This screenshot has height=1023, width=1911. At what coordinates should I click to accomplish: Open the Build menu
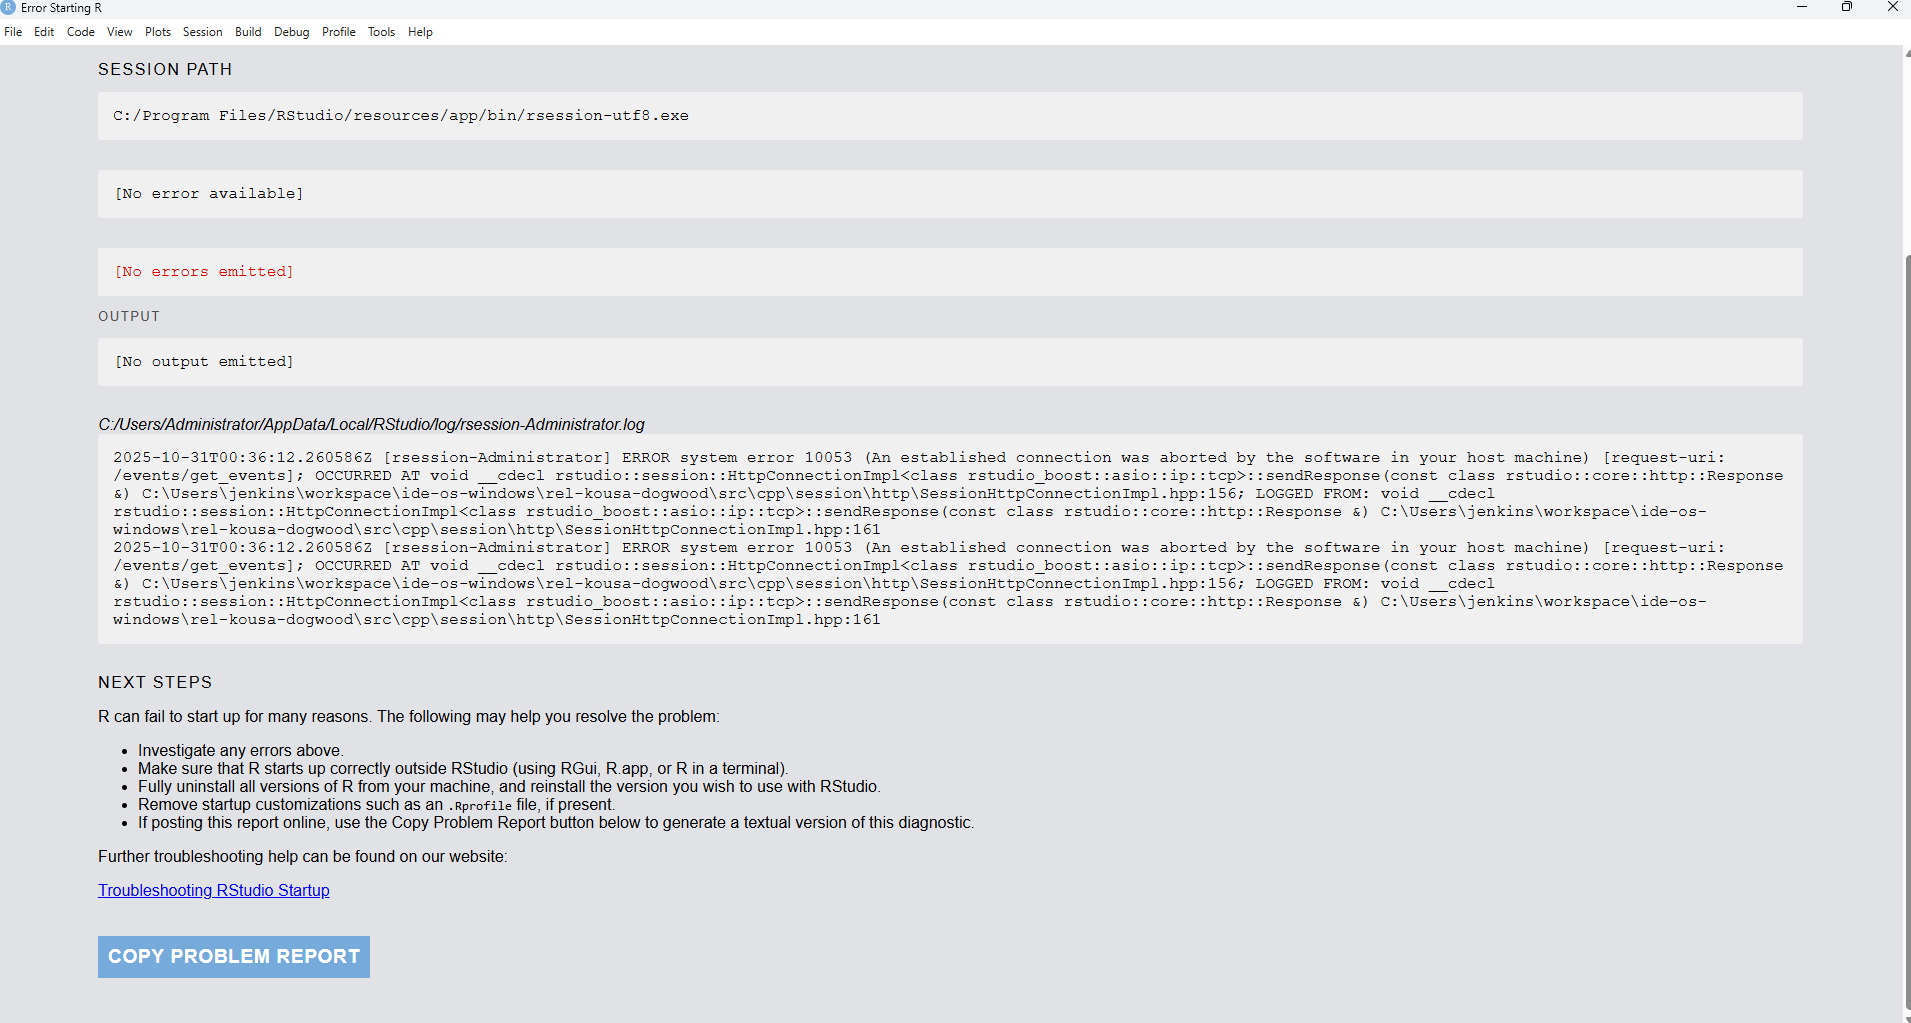click(248, 32)
